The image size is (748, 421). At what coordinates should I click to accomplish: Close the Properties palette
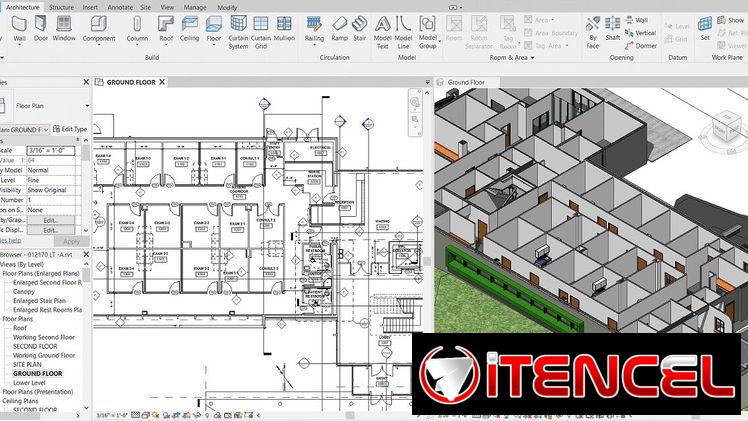[86, 82]
